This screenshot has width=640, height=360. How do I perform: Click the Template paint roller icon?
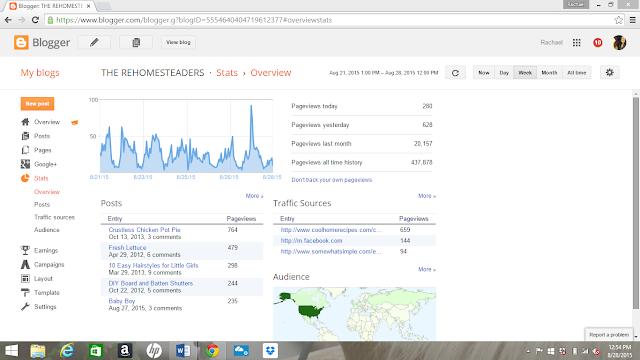pos(25,292)
